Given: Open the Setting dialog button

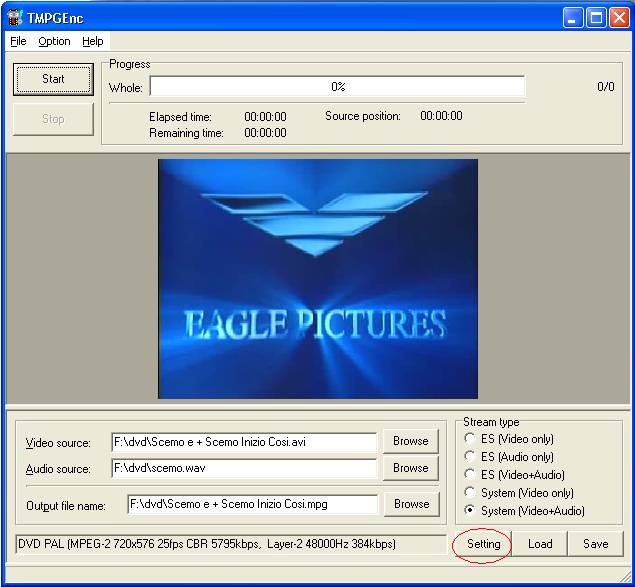Looking at the screenshot, I should point(483,544).
